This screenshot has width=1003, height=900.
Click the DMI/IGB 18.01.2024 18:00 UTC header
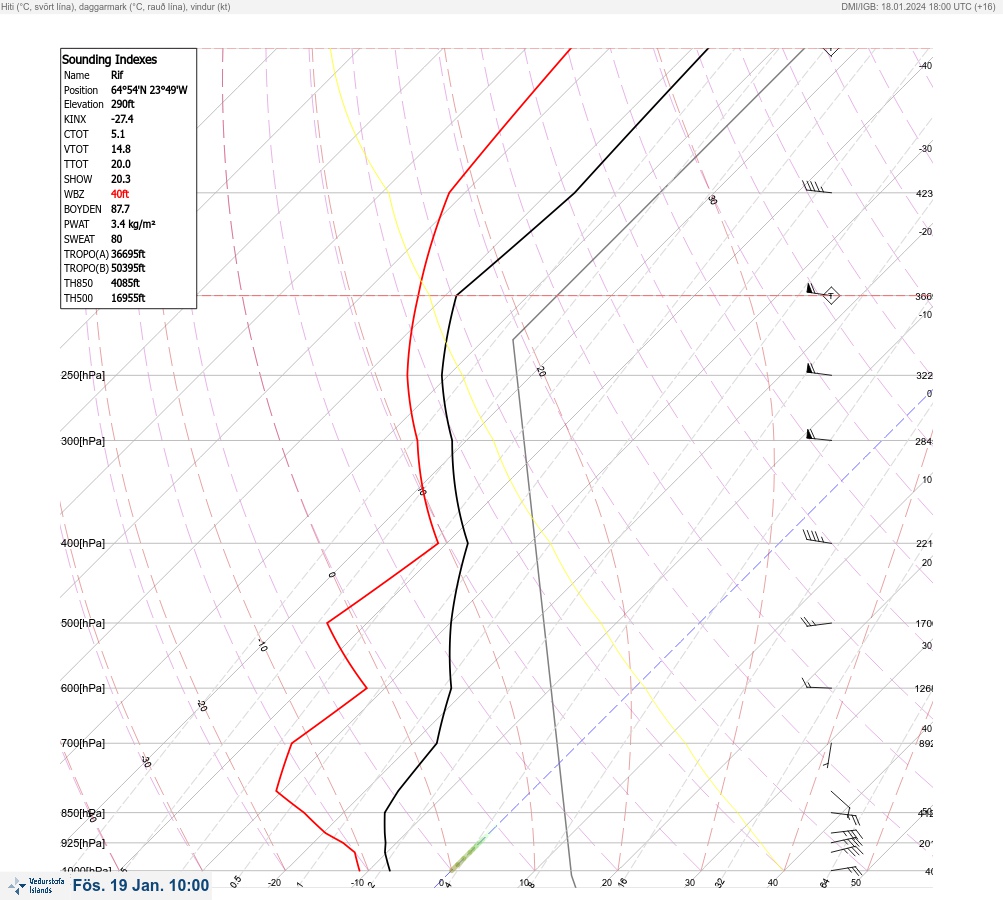[x=919, y=6]
